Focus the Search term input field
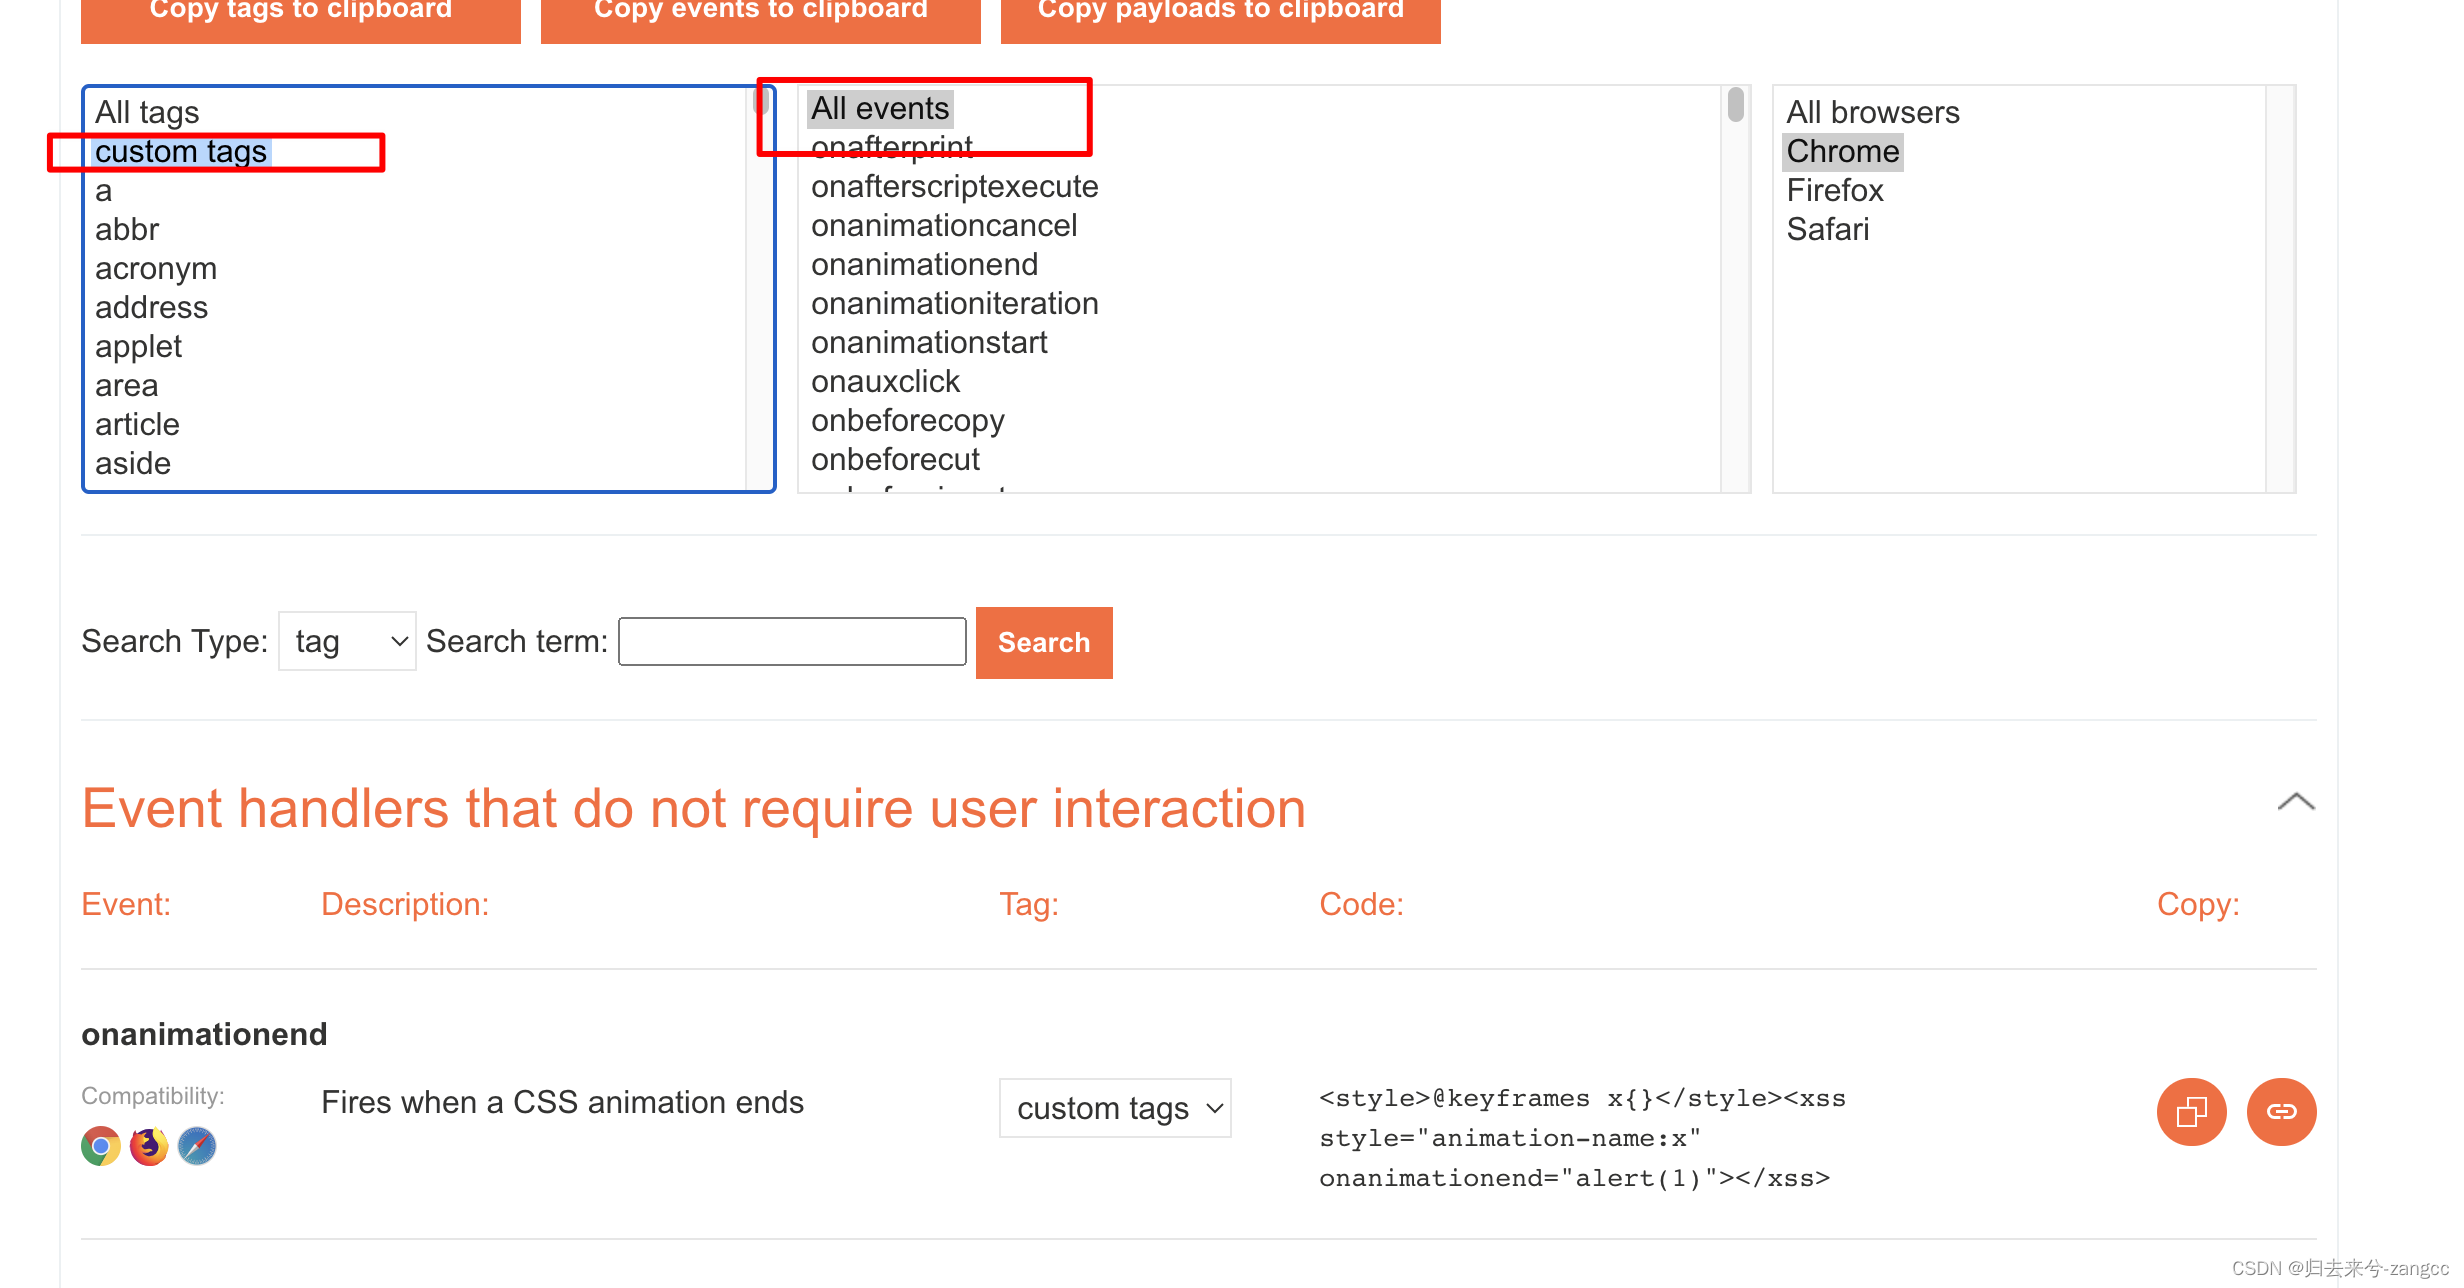 point(792,641)
